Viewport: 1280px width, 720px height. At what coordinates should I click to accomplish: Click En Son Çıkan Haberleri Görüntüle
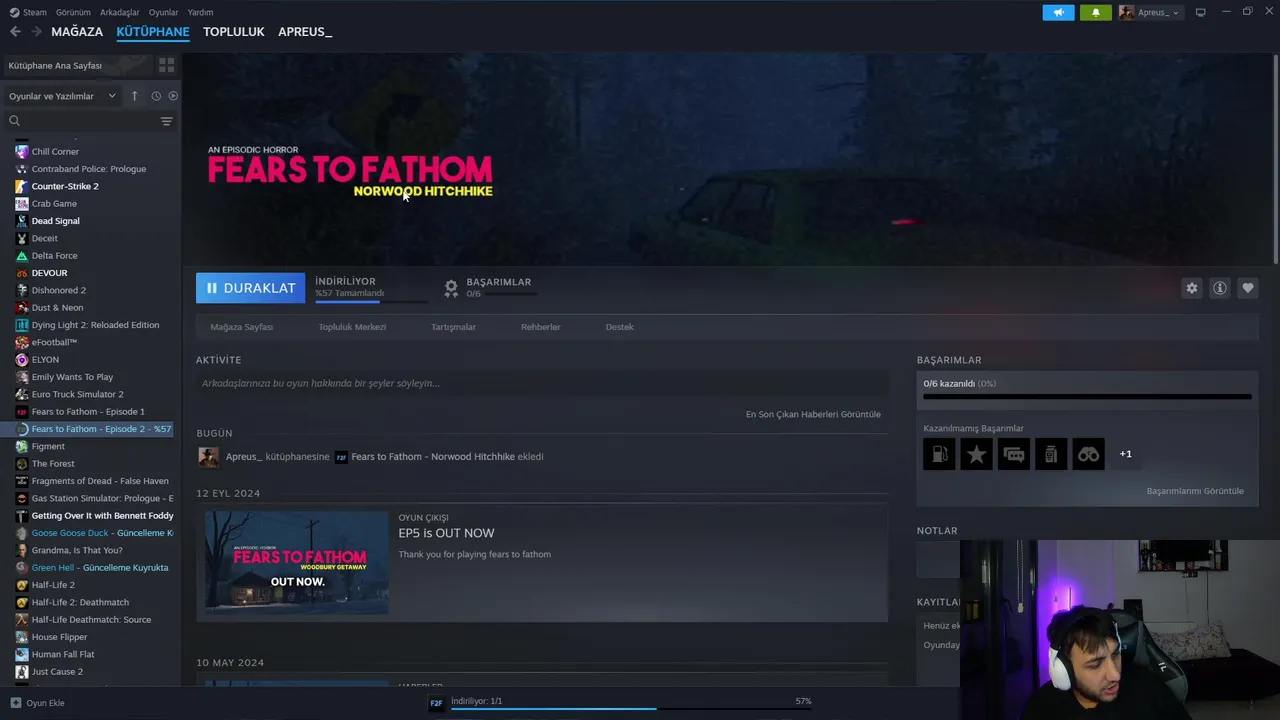coord(813,414)
